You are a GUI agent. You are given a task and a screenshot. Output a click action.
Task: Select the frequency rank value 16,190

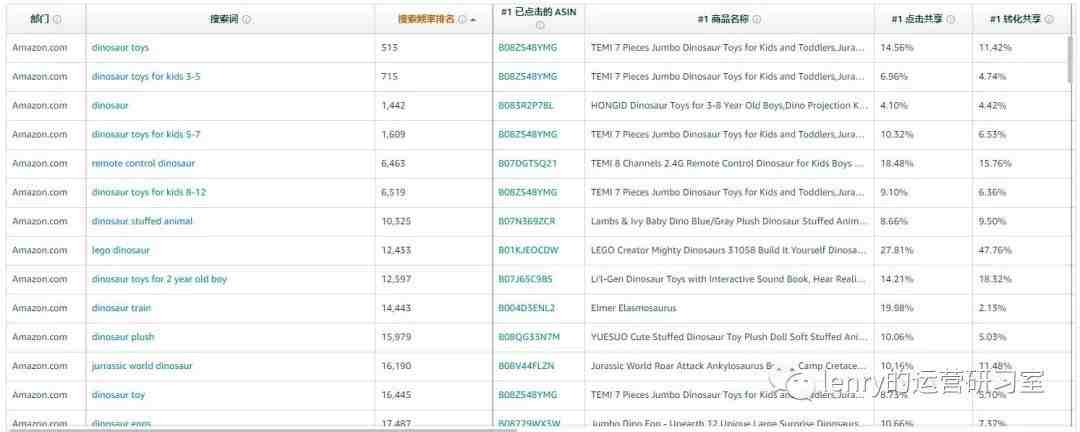click(x=396, y=366)
